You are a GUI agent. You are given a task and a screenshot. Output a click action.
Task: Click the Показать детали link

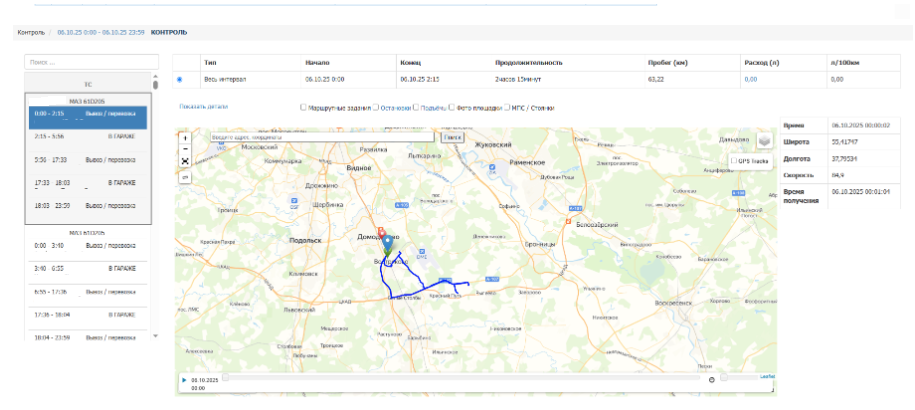tap(203, 106)
